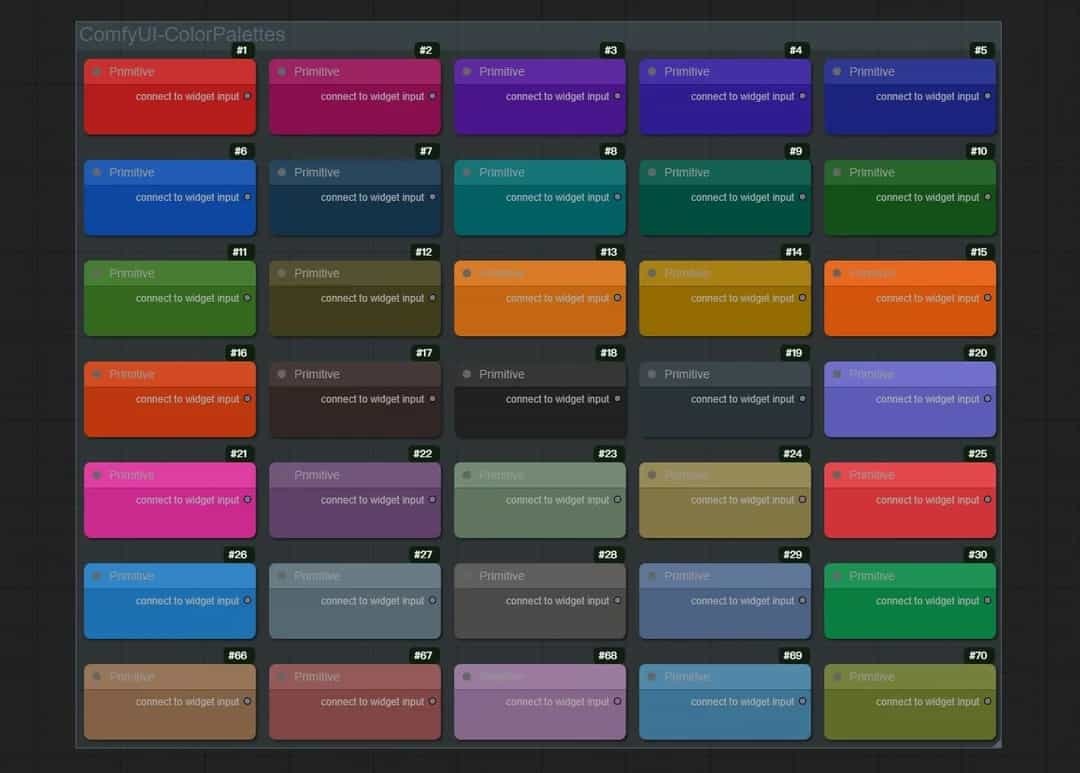The height and width of the screenshot is (773, 1080).
Task: Click the #25 badge above the red node
Action: pos(977,454)
